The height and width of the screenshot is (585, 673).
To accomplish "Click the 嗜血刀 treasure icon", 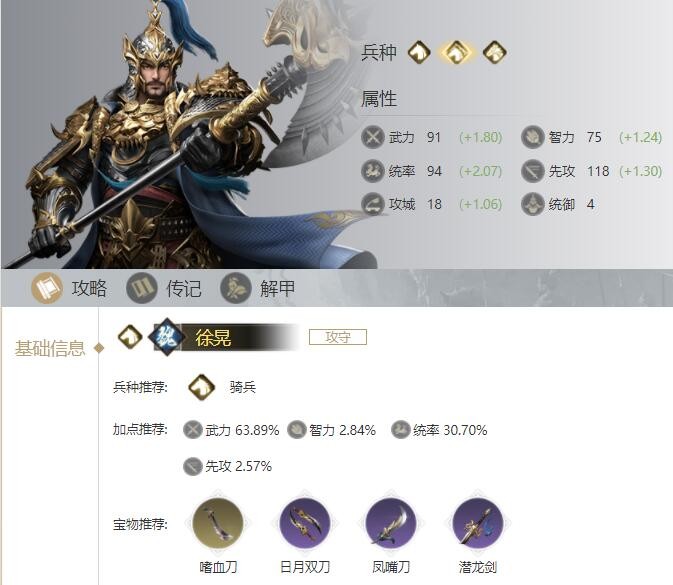I will (x=218, y=523).
